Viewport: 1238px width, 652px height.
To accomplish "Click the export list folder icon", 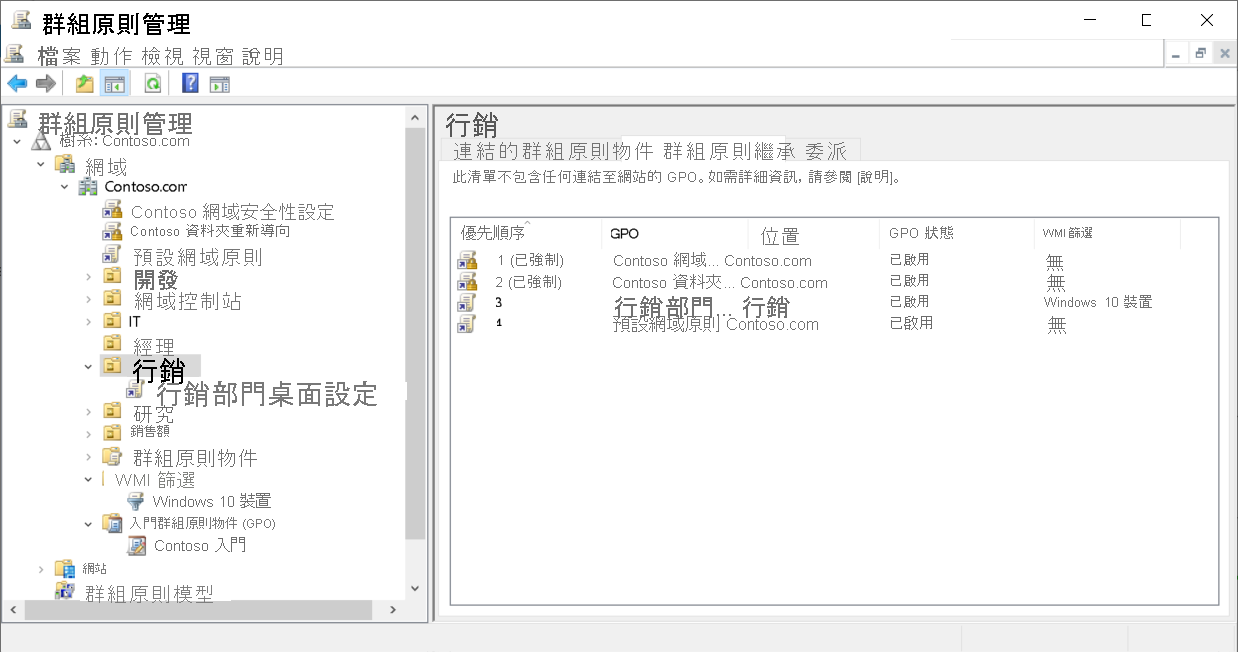I will pyautogui.click(x=84, y=83).
